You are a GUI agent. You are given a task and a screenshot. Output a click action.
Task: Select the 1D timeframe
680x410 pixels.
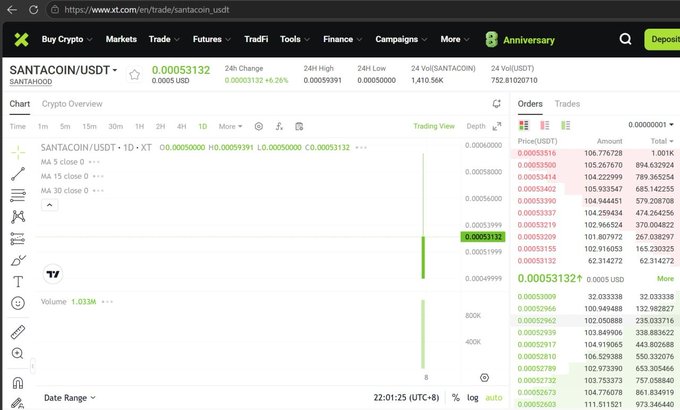203,127
